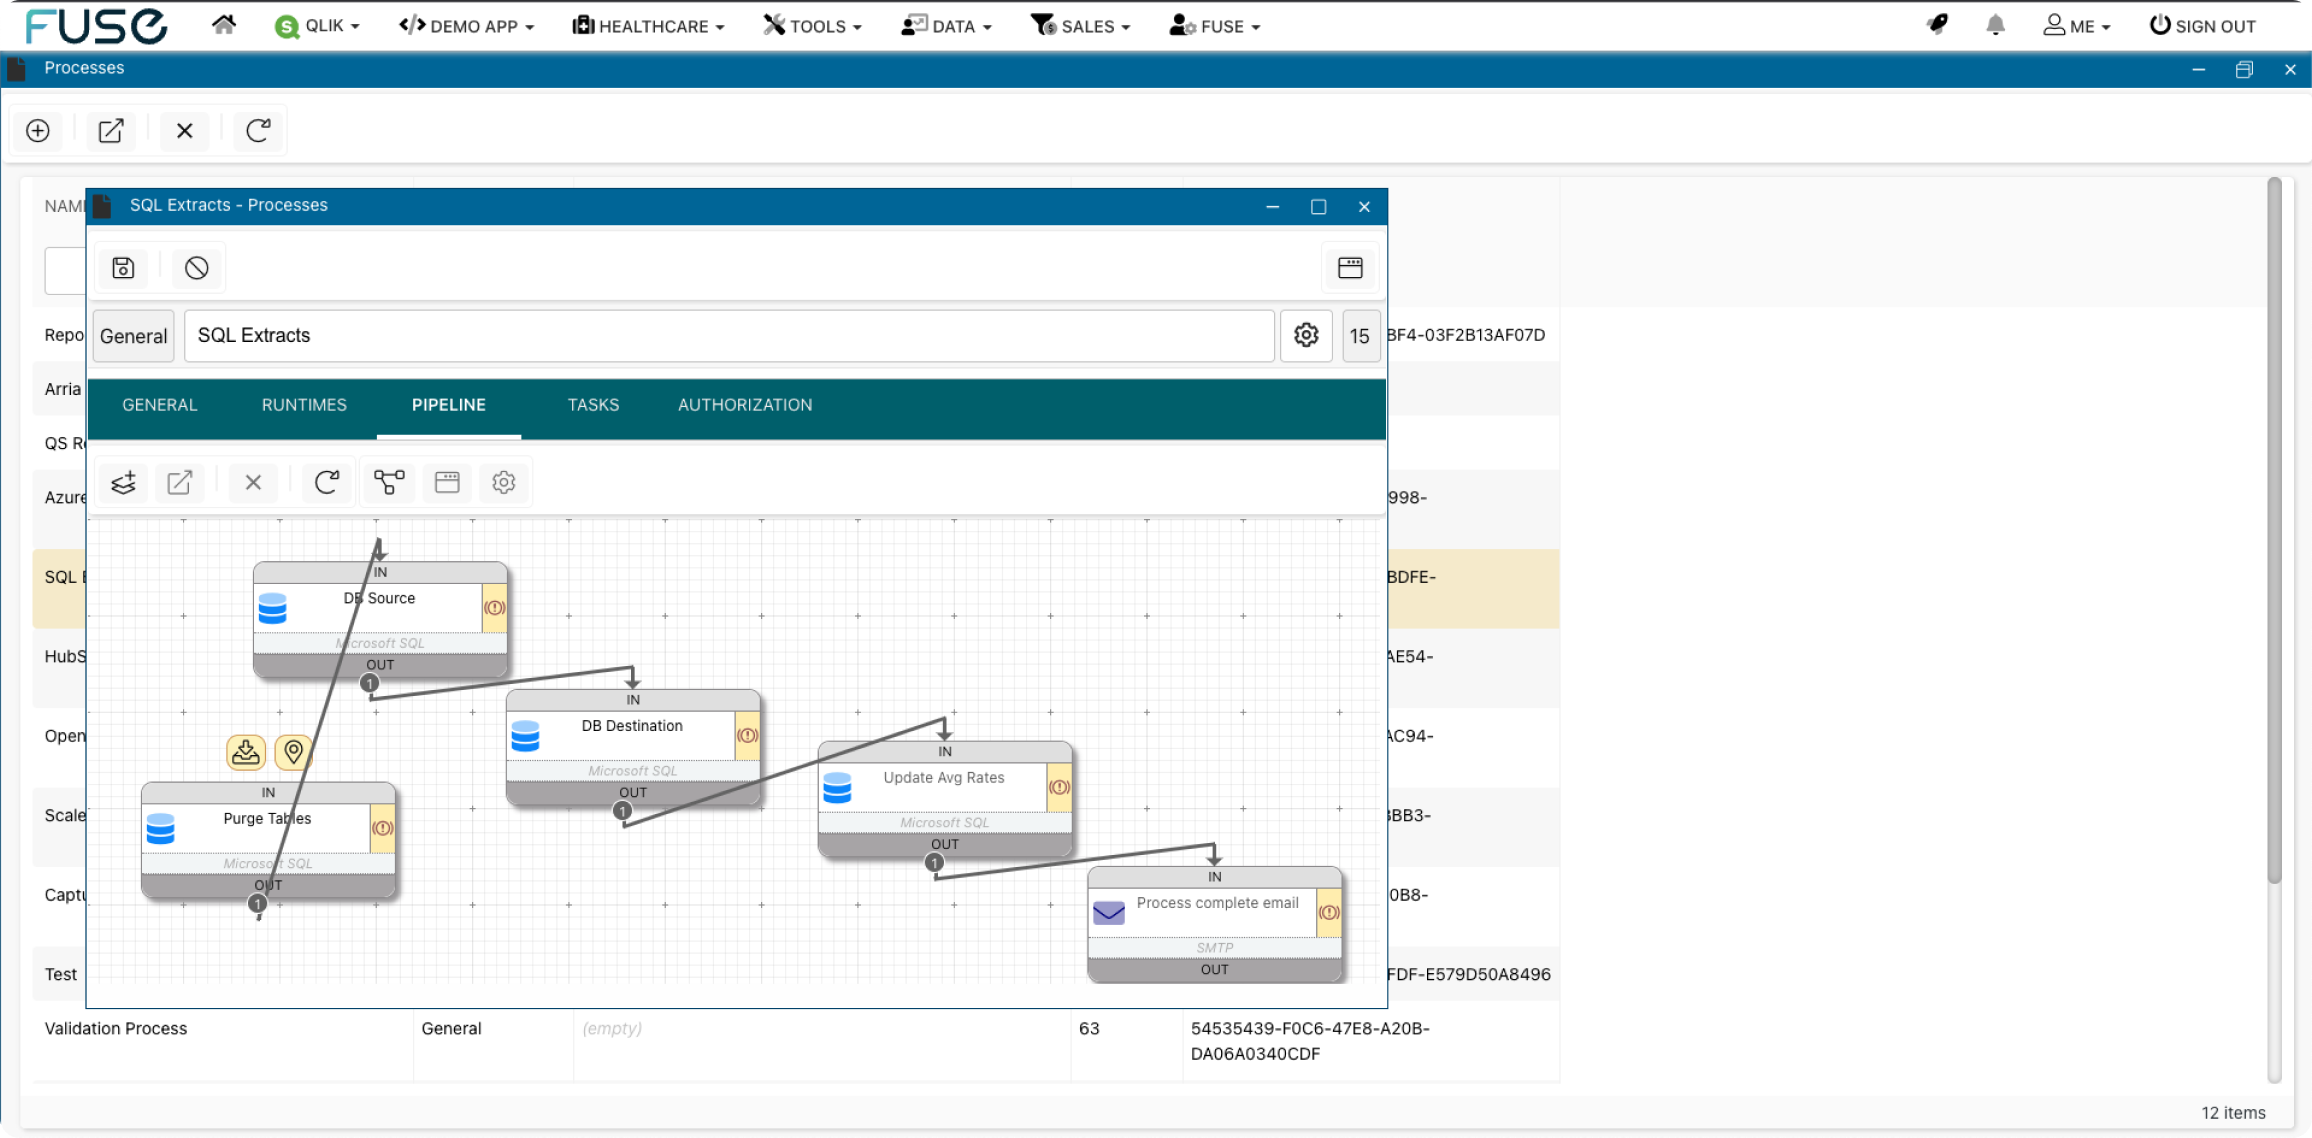Image resolution: width=2312 pixels, height=1138 pixels.
Task: Click the location pin icon above Purge Tables
Action: click(294, 752)
